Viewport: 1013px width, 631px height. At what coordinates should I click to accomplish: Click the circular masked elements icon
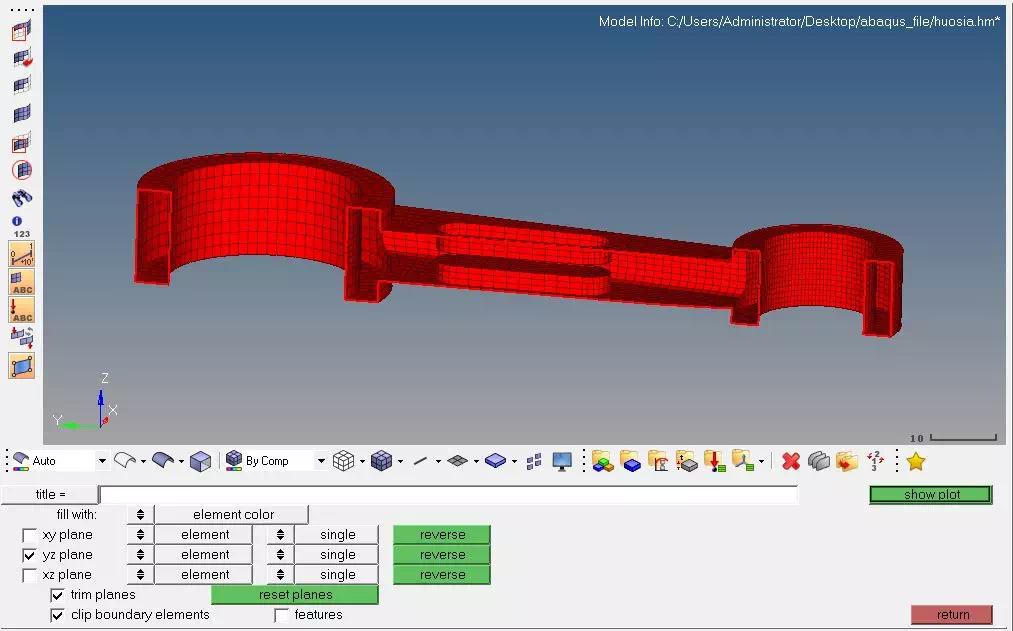pyautogui.click(x=22, y=170)
